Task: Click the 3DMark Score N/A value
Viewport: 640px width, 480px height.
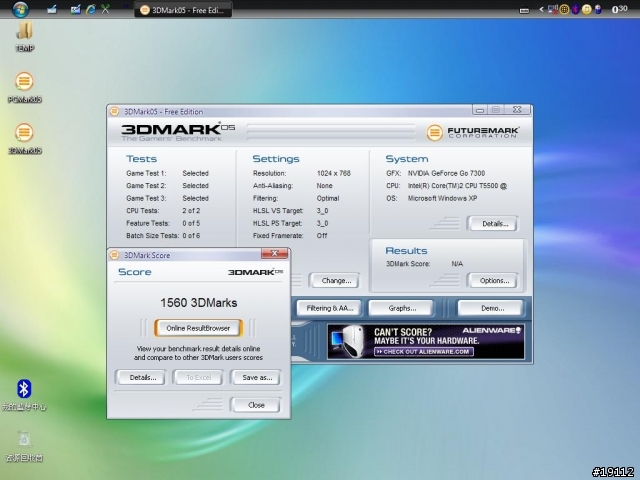Action: tap(457, 264)
